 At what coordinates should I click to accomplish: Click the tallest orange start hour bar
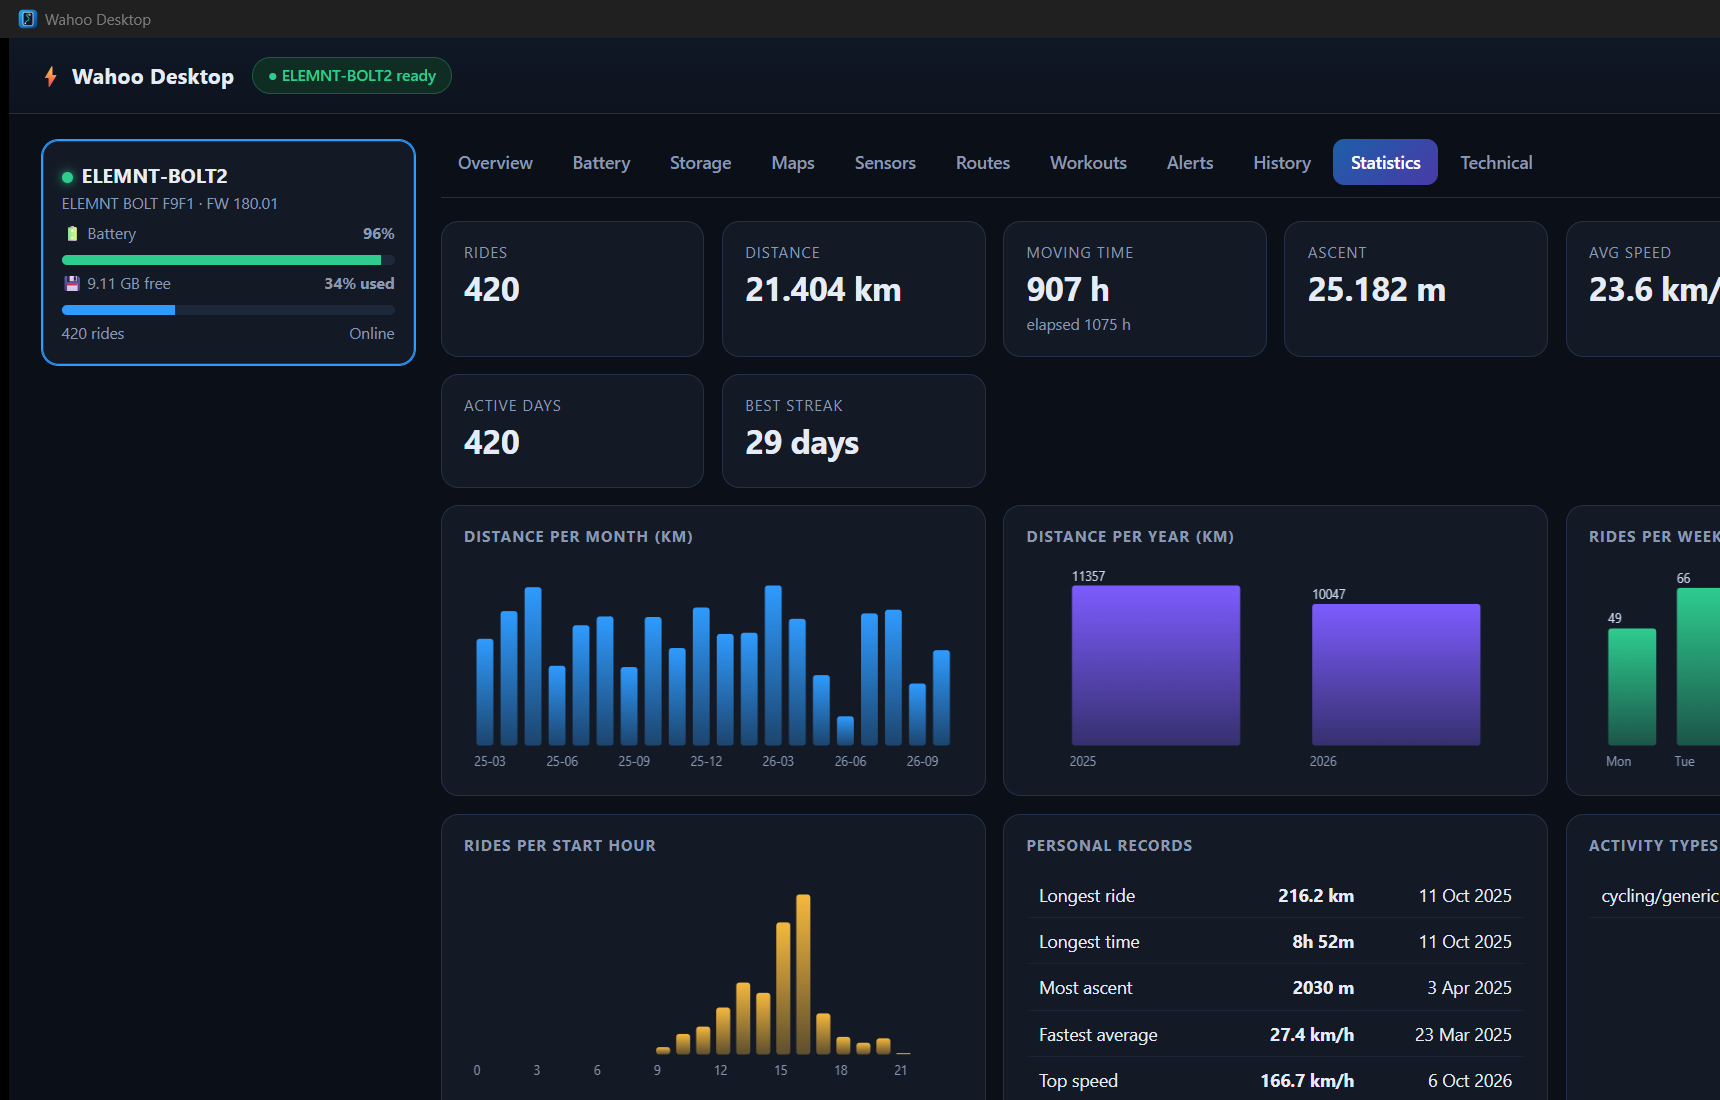pyautogui.click(x=803, y=974)
